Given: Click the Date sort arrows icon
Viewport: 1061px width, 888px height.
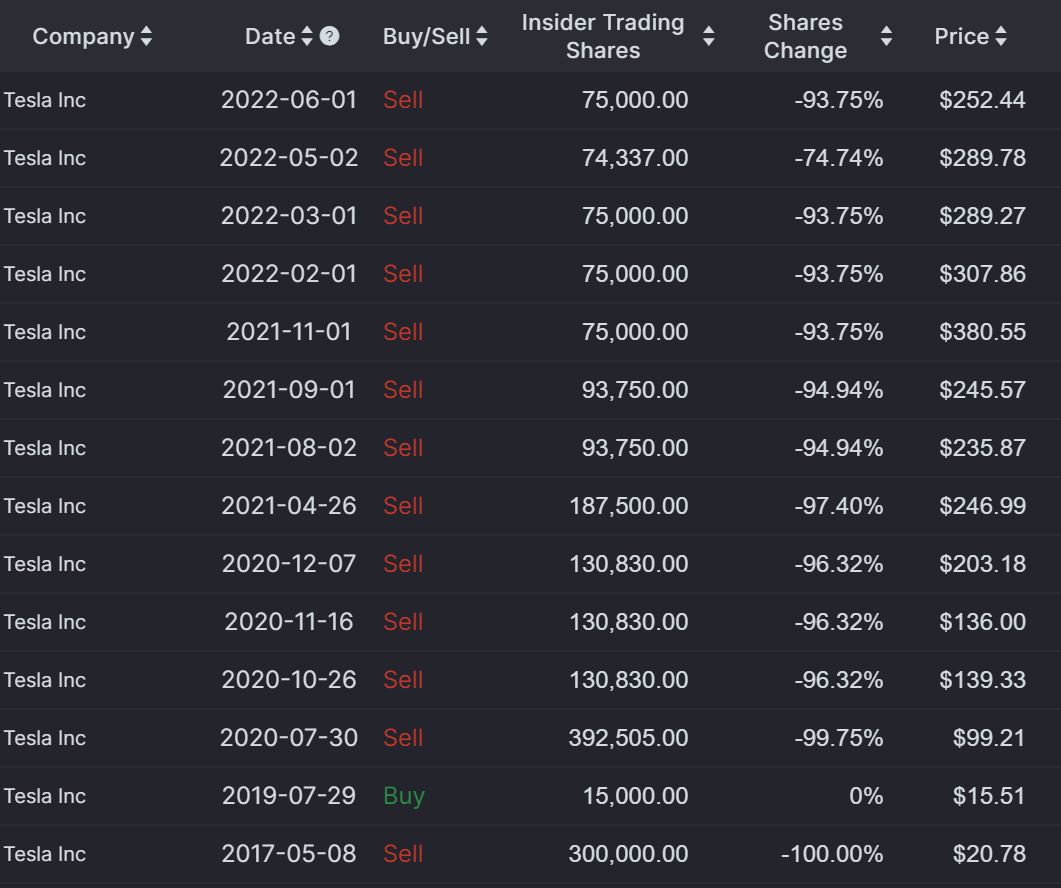Looking at the screenshot, I should pos(307,37).
